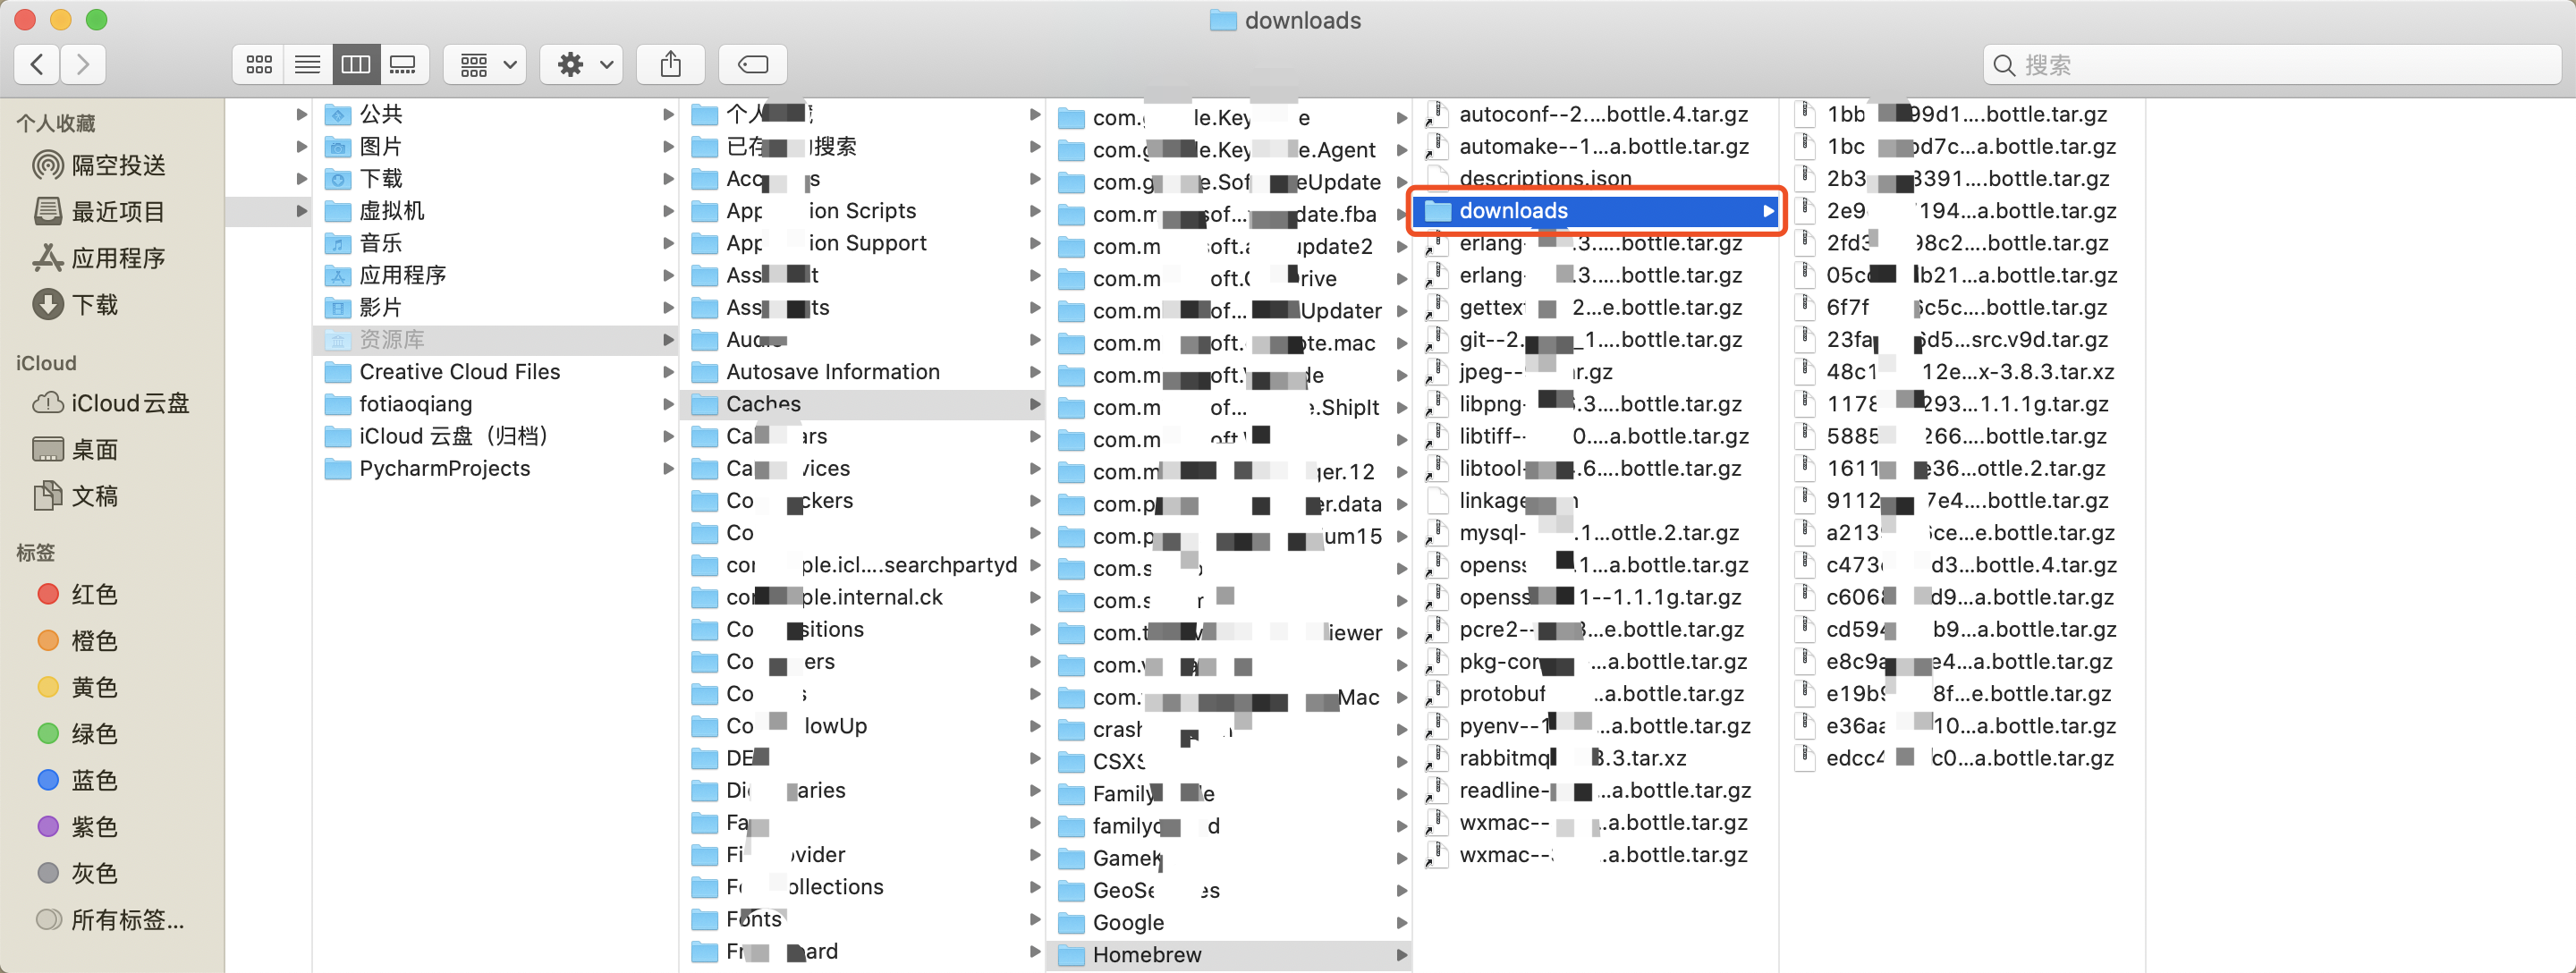Open 应用程序 in the sidebar favorites
The image size is (2576, 973).
click(99, 258)
